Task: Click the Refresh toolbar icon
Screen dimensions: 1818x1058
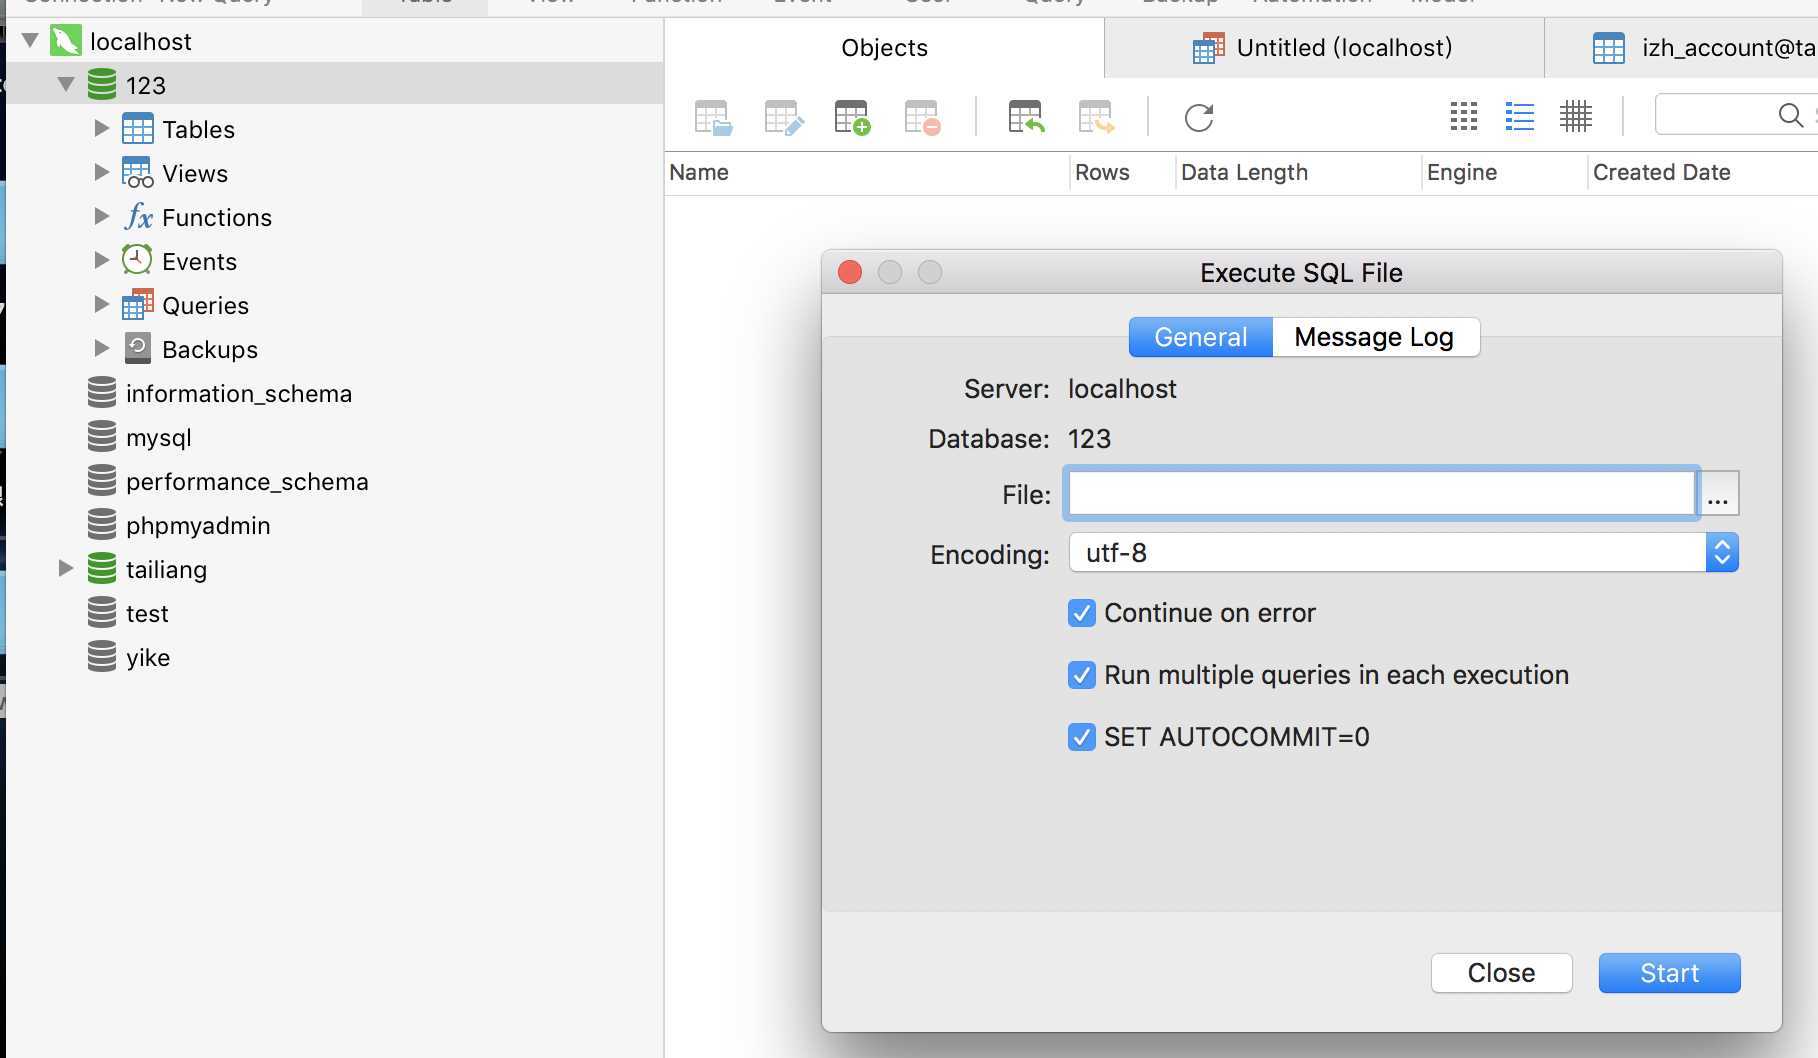Action: coord(1199,118)
